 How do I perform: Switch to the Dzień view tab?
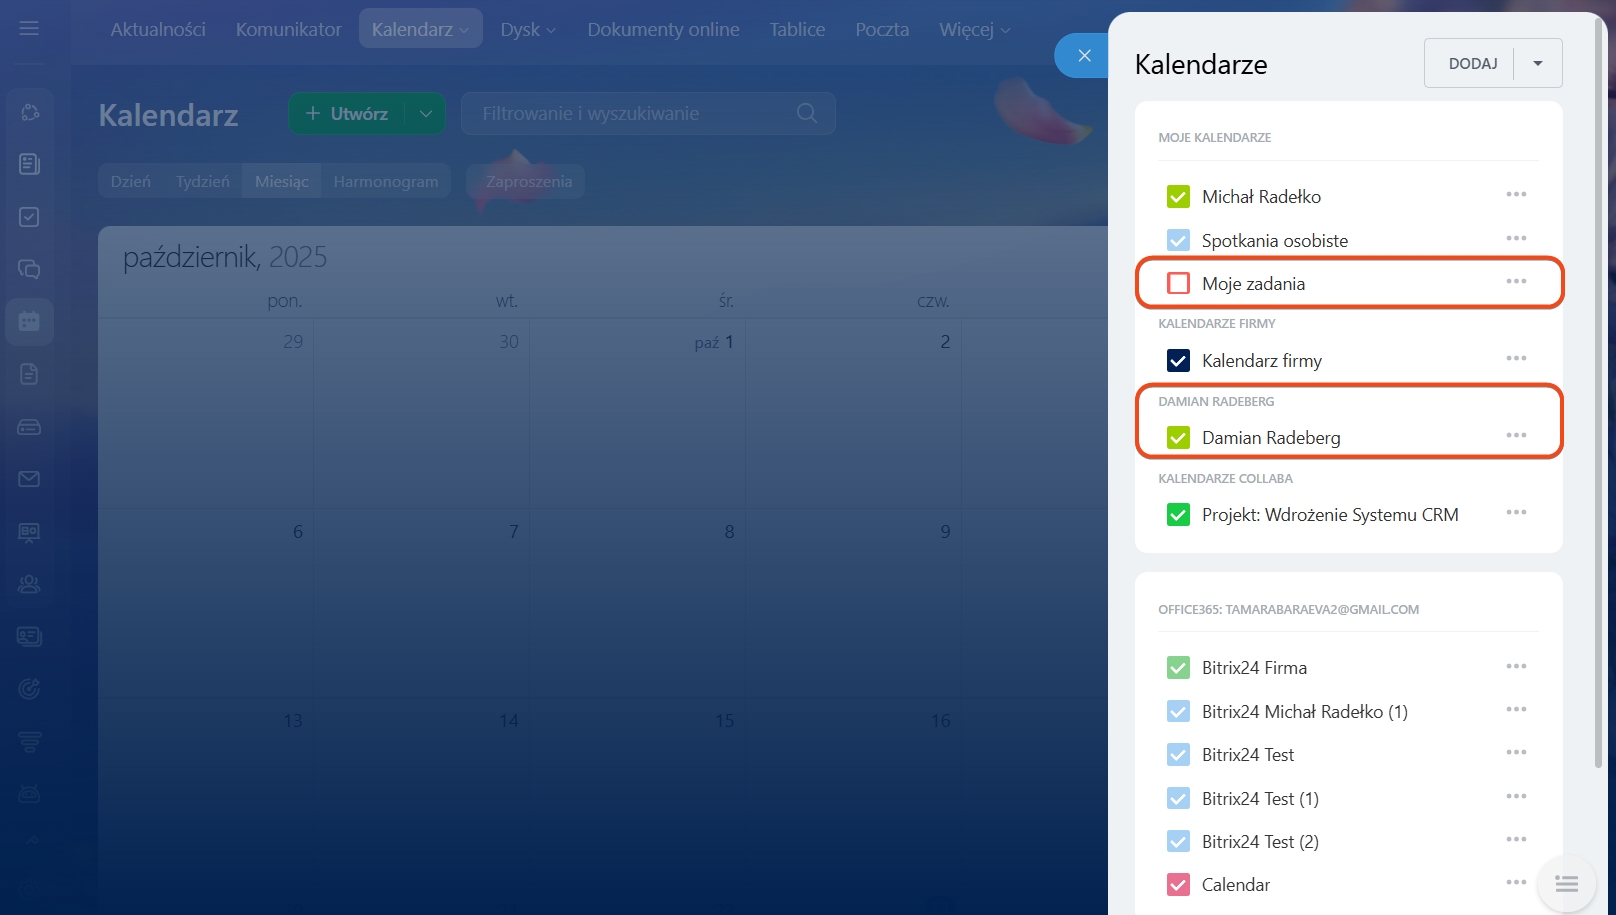131,181
